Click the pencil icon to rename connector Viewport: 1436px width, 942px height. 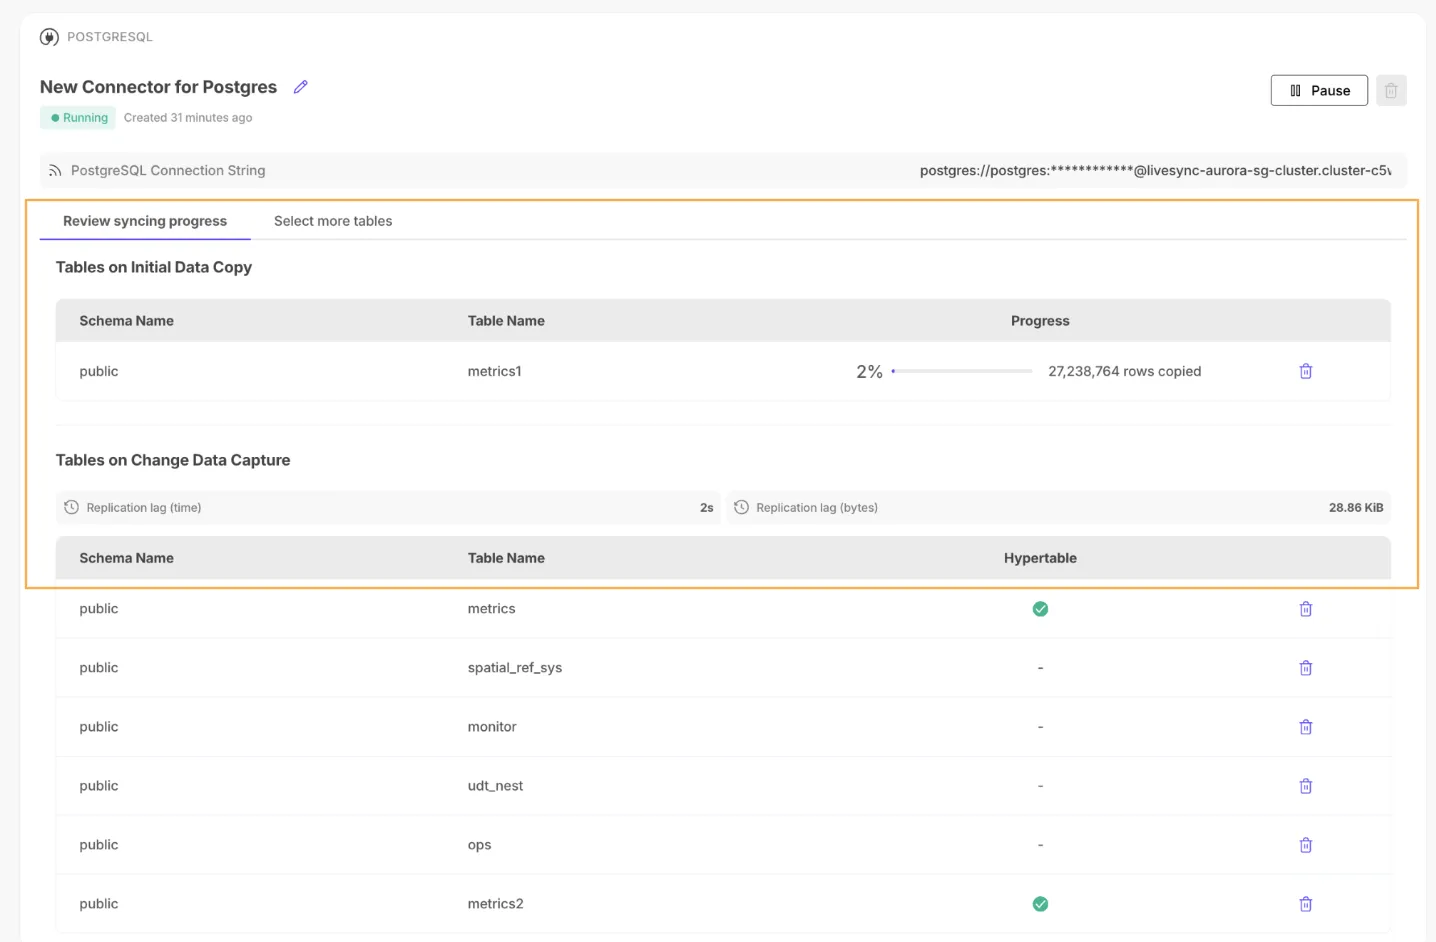point(300,87)
